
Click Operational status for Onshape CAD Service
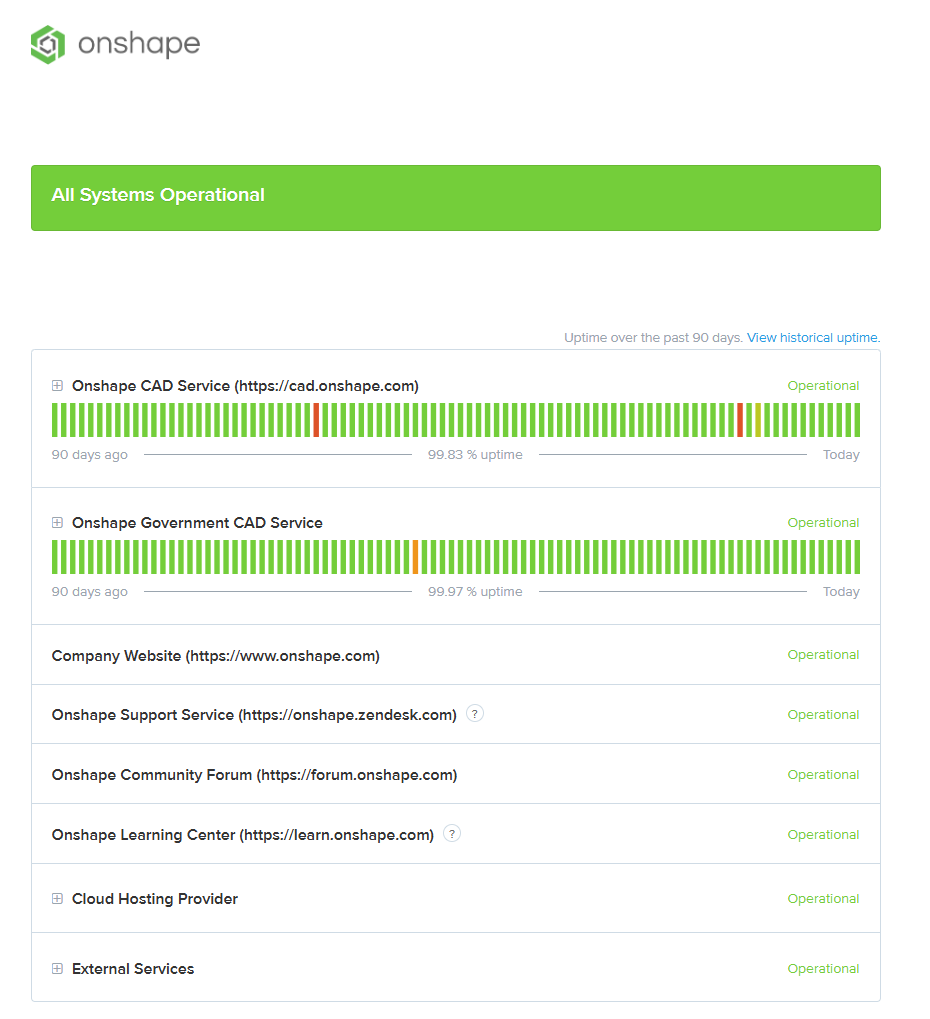823,385
